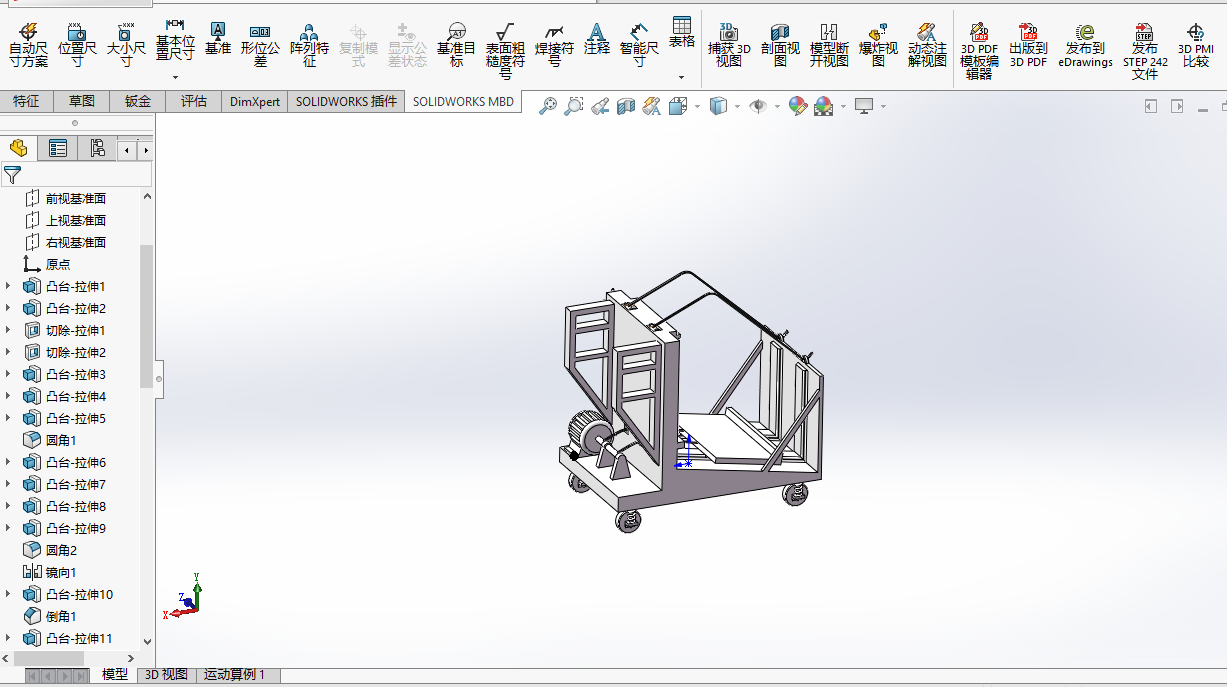Expand the 凸台-拉伸10 feature
Image resolution: width=1227 pixels, height=687 pixels.
click(x=9, y=594)
